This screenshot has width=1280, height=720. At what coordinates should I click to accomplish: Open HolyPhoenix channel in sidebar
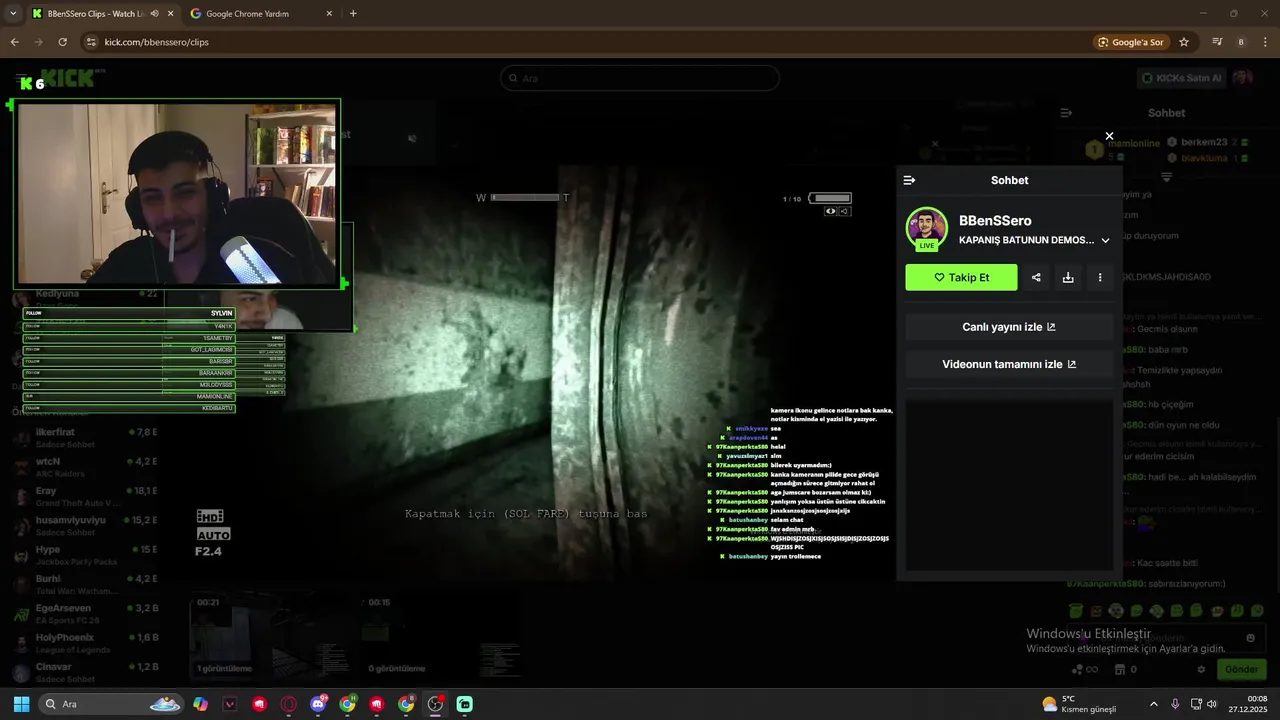[84, 642]
